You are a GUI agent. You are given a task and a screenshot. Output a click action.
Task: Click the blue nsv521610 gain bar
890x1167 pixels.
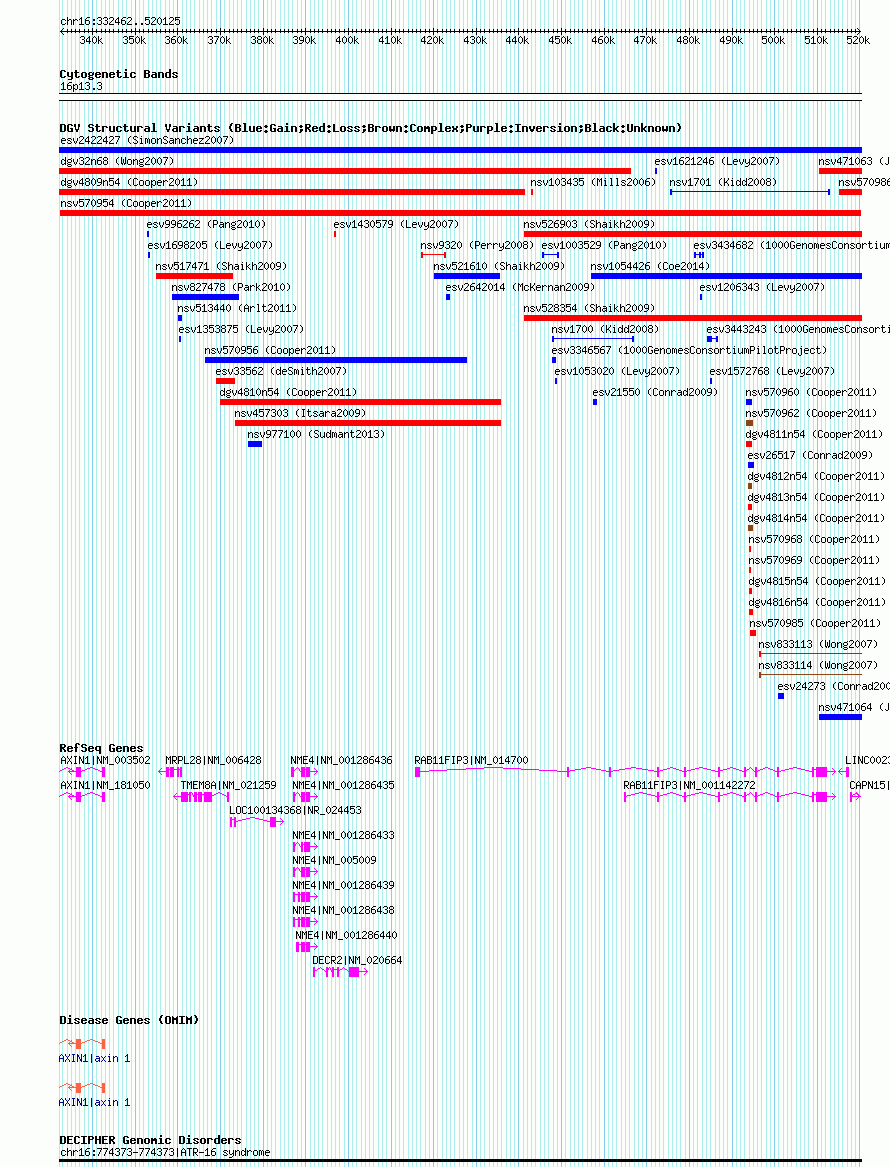point(467,276)
